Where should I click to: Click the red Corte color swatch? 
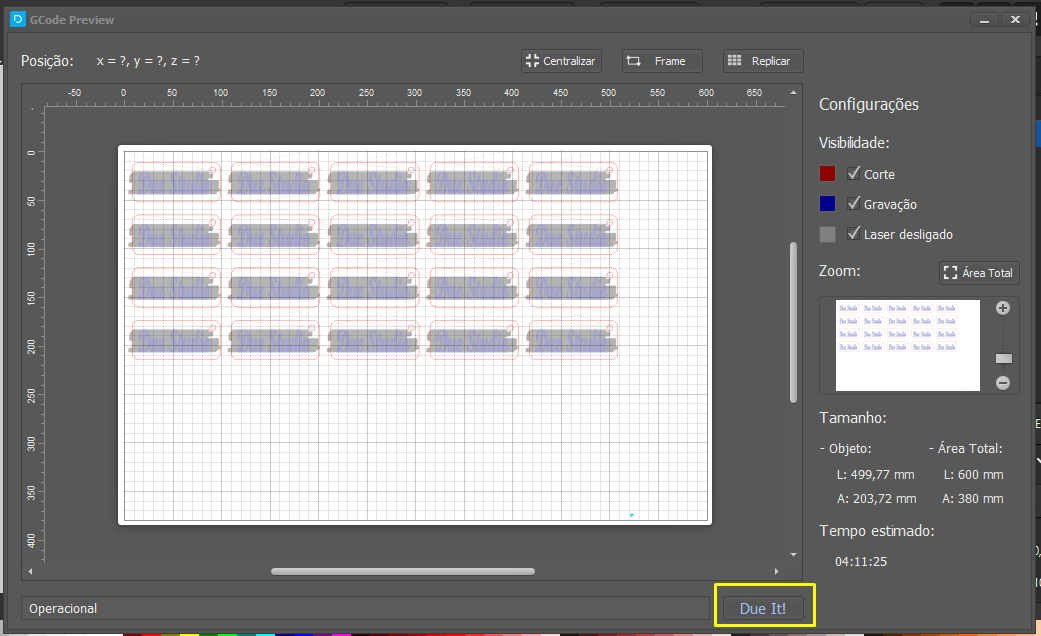click(827, 173)
